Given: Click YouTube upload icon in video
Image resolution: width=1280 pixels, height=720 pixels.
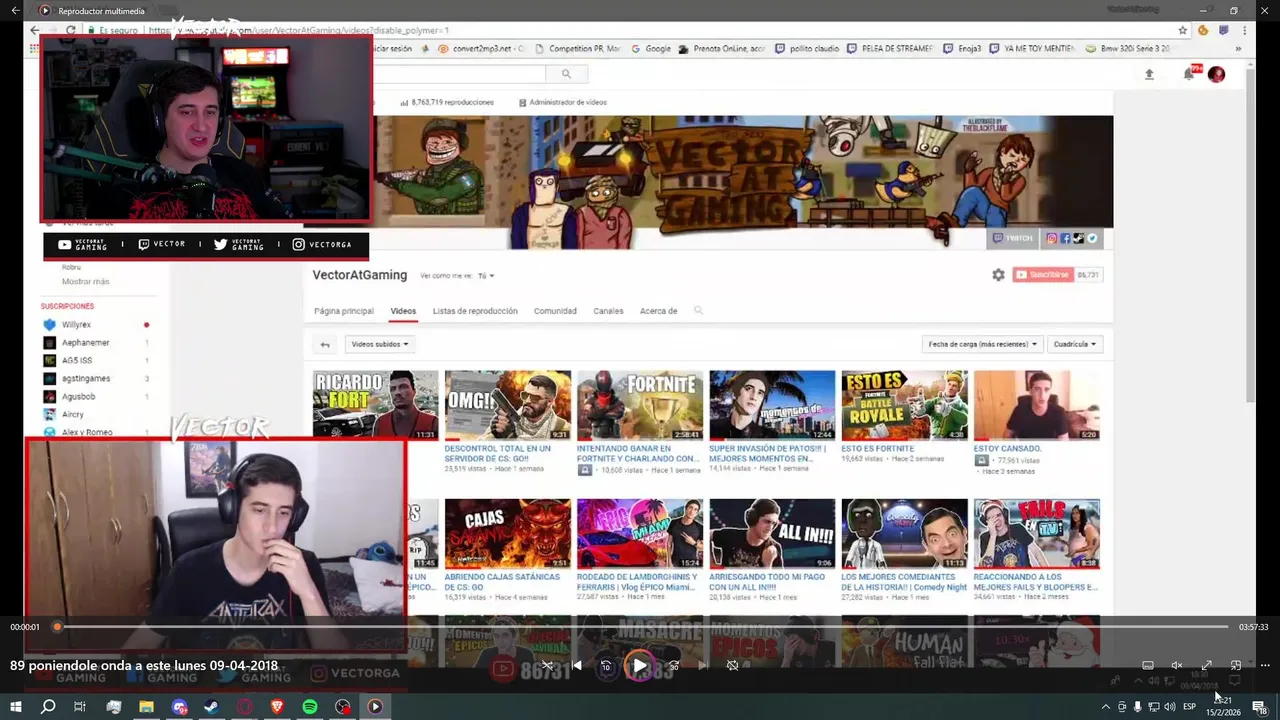Looking at the screenshot, I should [x=1149, y=74].
